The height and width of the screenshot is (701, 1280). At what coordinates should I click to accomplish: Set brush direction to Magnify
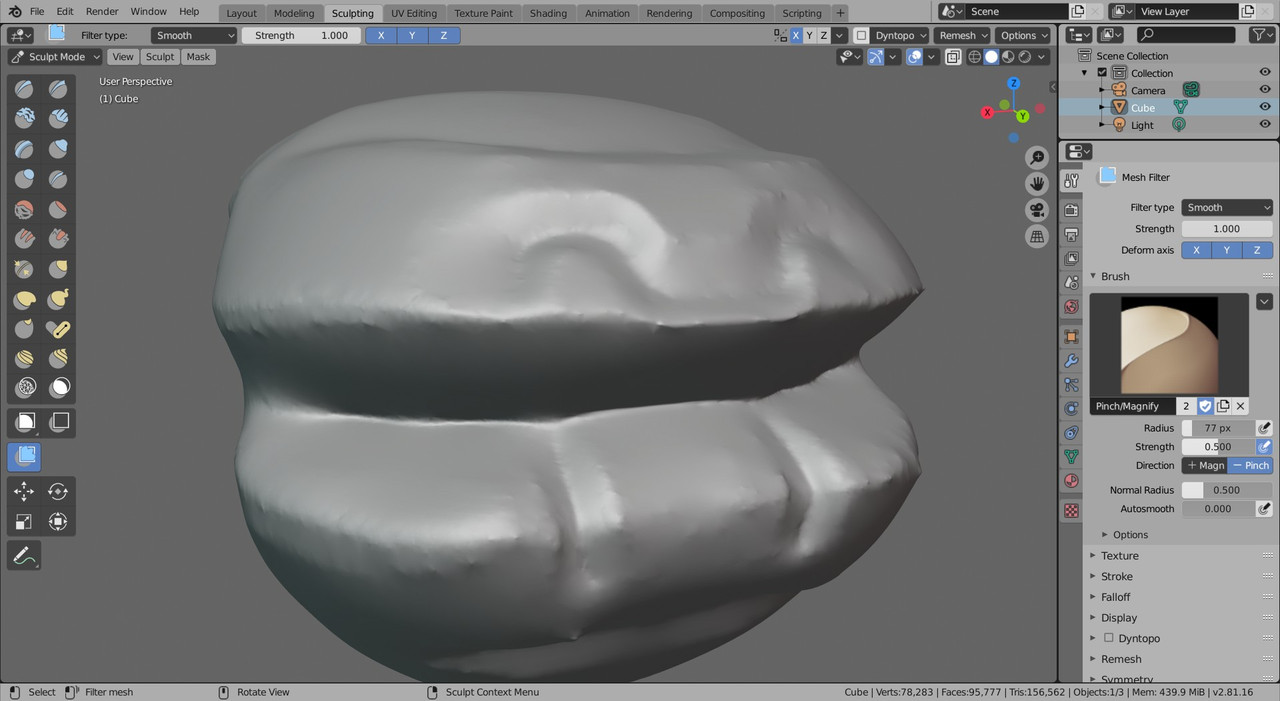pyautogui.click(x=1205, y=465)
